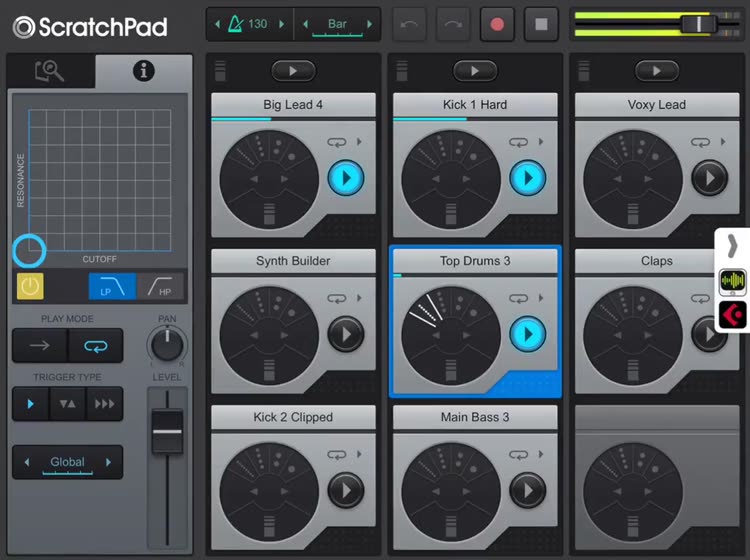Expand arrow on Kick 1 Hard pad
This screenshot has width=750, height=560.
[x=541, y=142]
